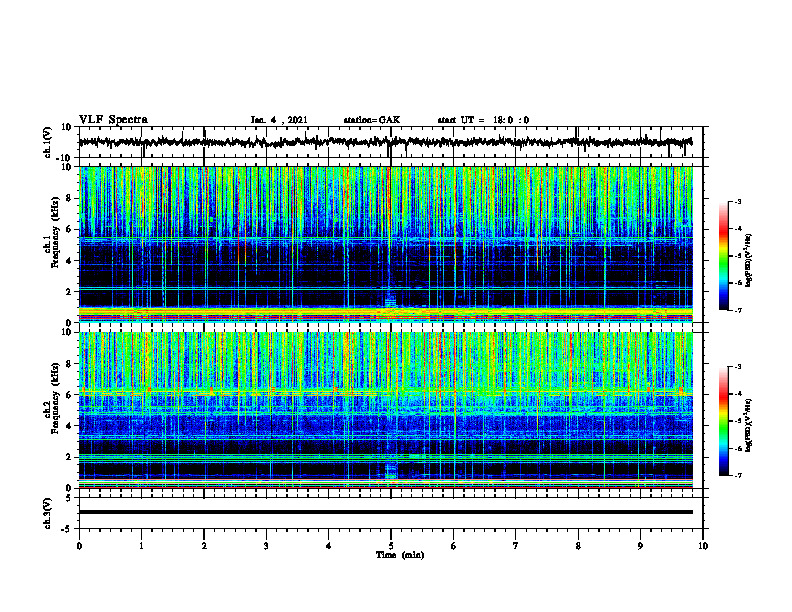Click the ch.1 spectrogram panel
This screenshot has width=792, height=612.
tap(385, 244)
